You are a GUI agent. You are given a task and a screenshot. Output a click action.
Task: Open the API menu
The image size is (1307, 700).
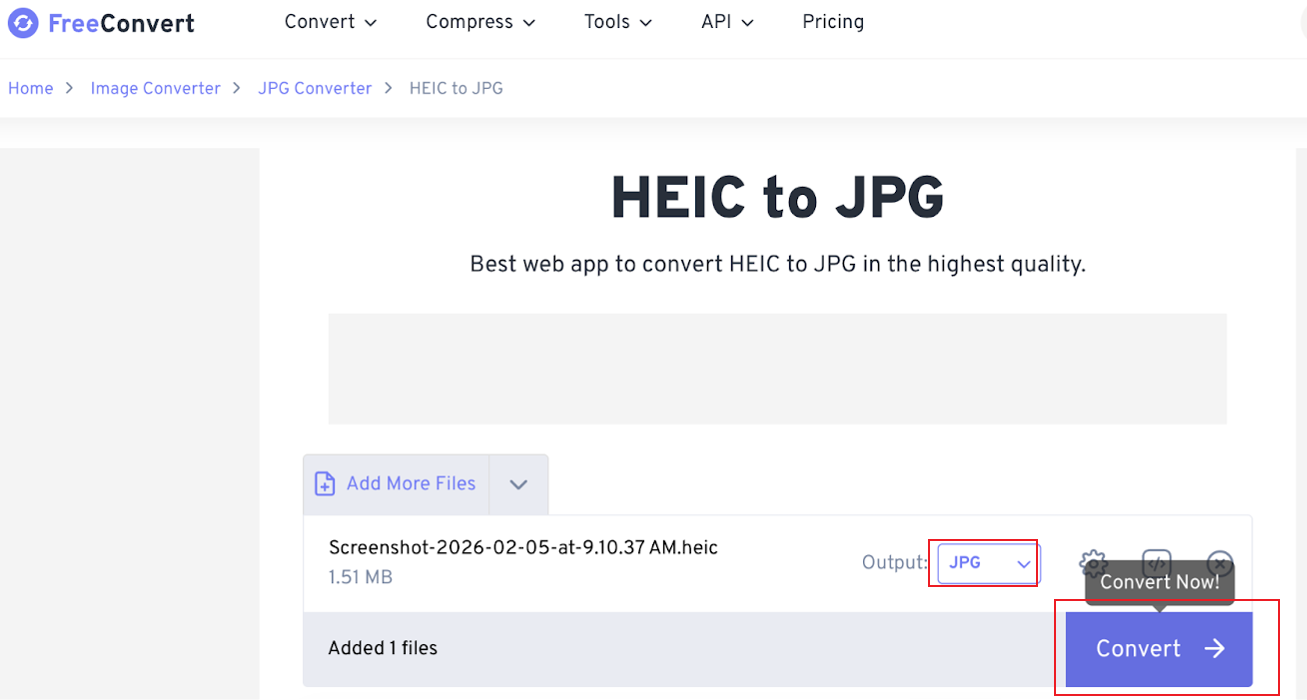point(727,21)
